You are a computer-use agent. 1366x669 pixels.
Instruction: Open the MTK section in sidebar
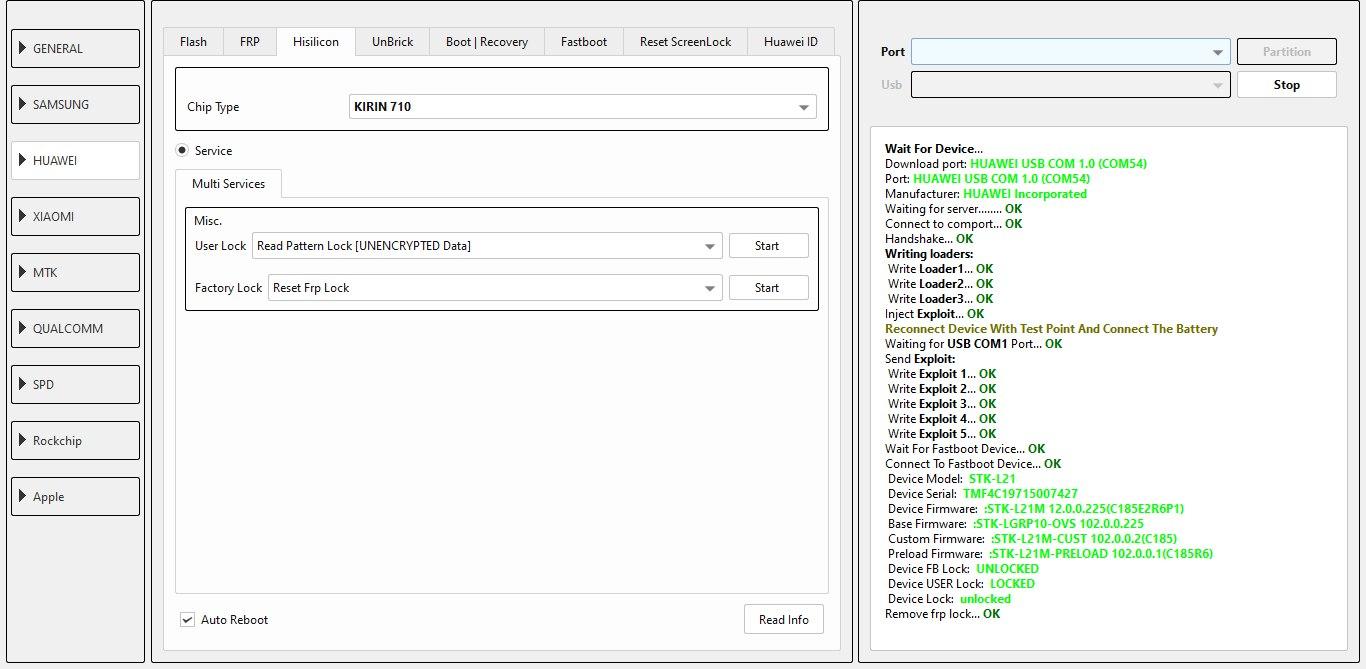point(75,272)
